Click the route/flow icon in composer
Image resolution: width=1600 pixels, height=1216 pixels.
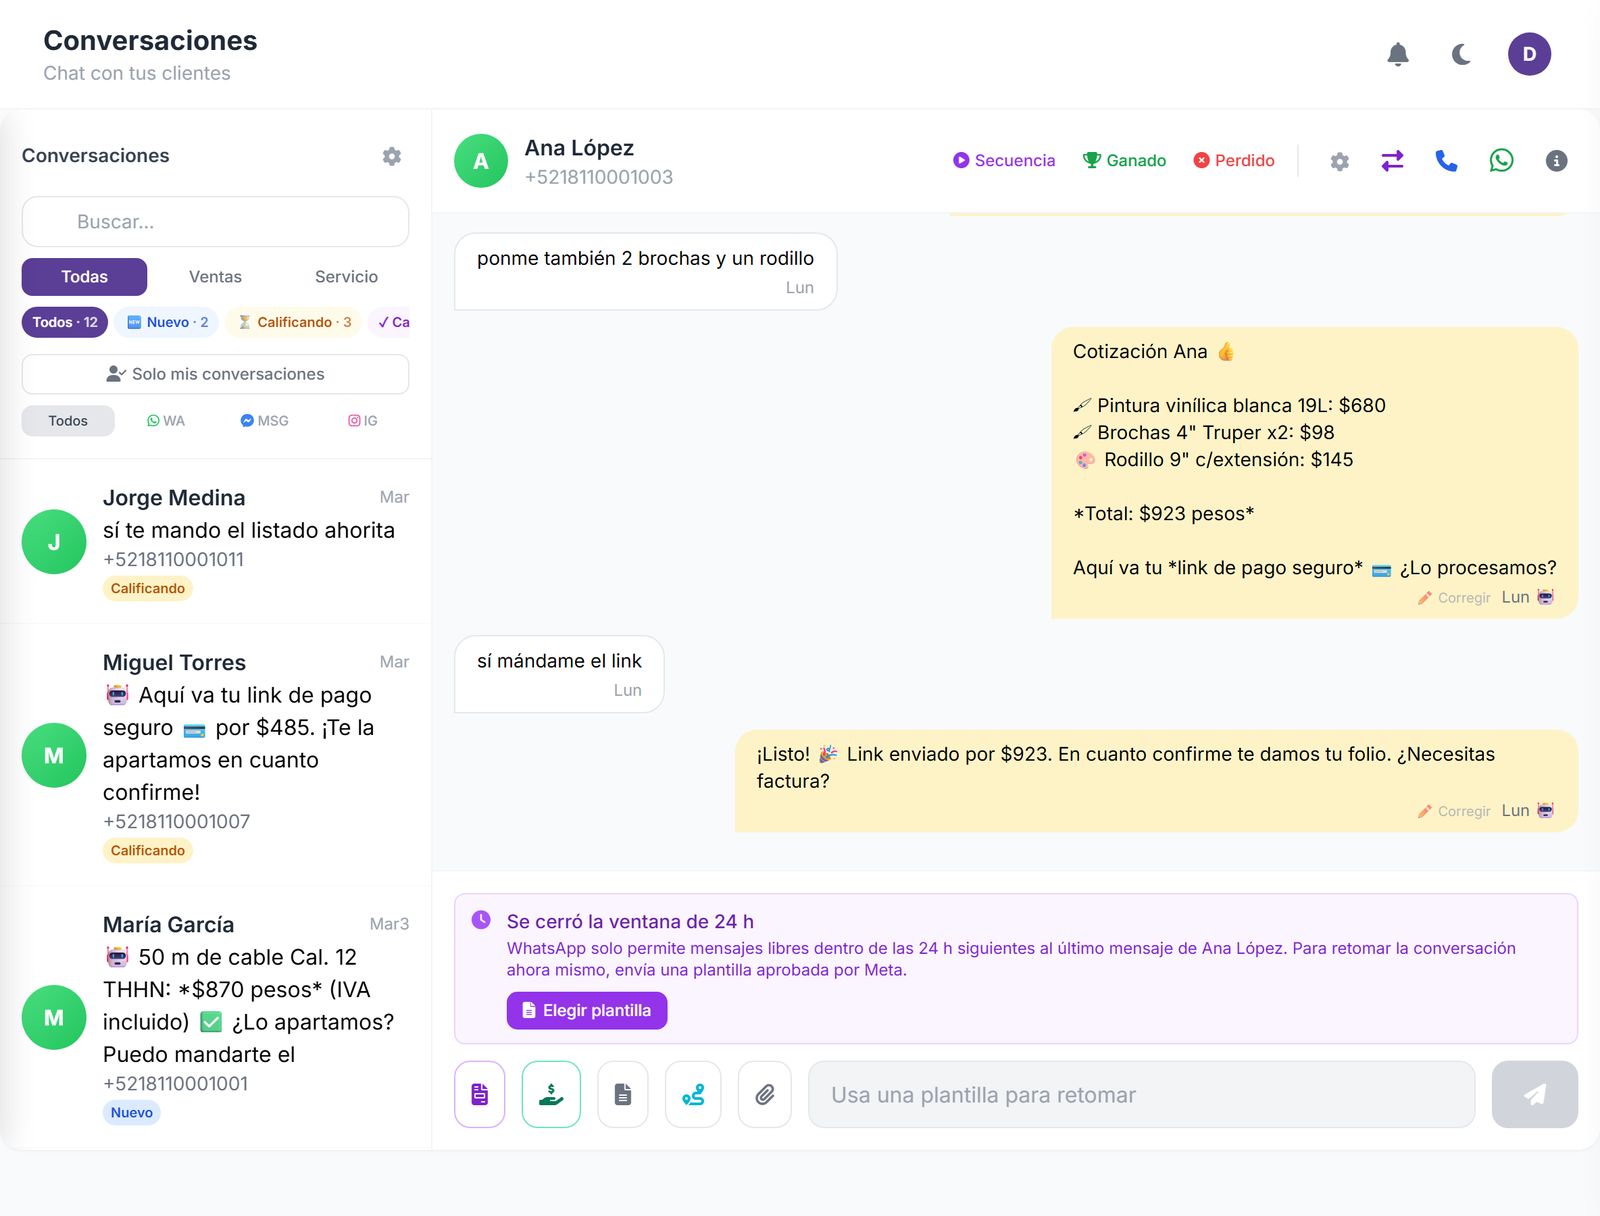[x=693, y=1094]
